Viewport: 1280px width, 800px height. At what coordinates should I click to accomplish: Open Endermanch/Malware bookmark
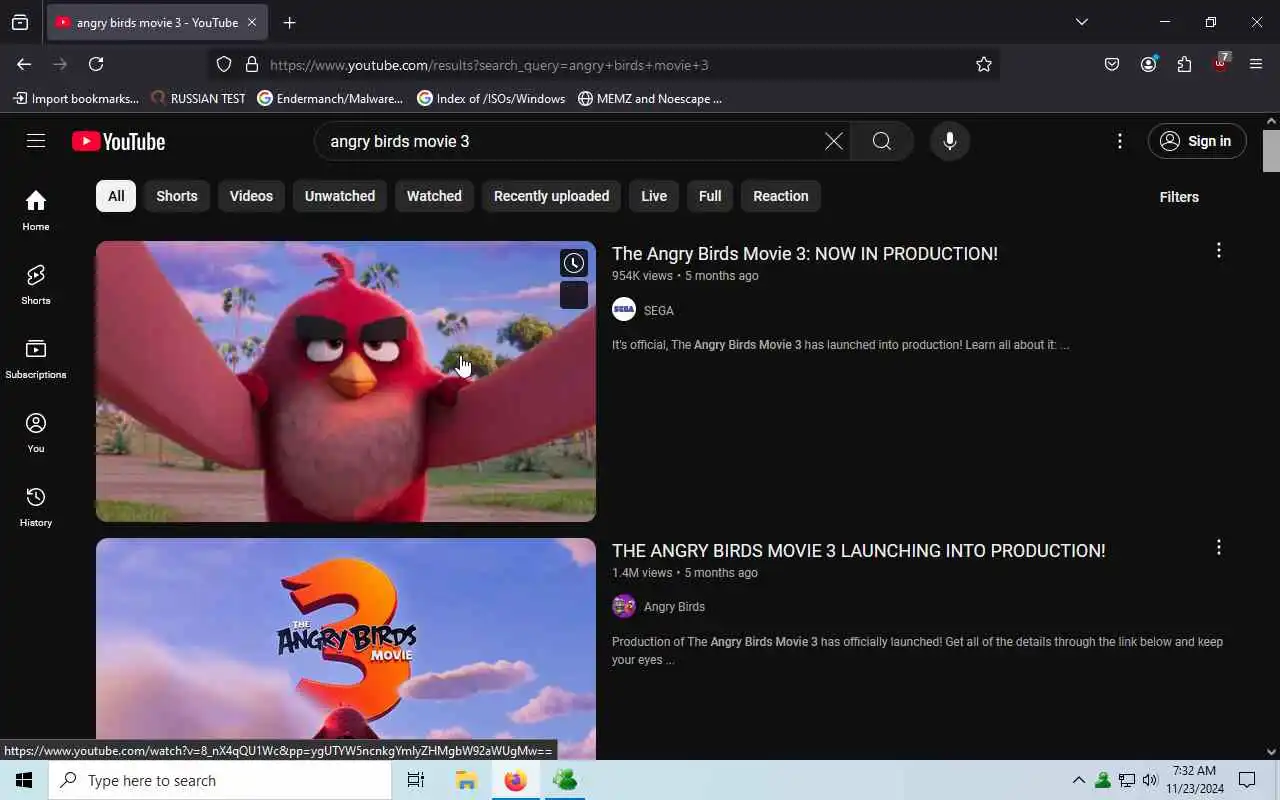coord(330,98)
